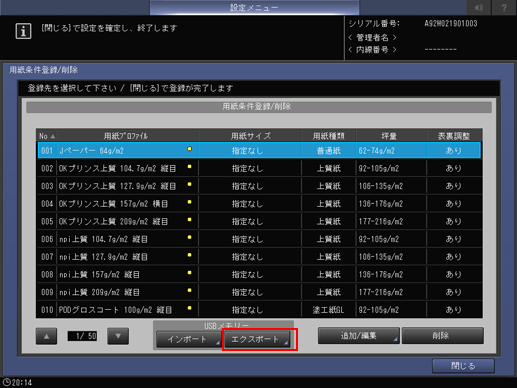Select row 009 npi上質 209g/m2

259,292
